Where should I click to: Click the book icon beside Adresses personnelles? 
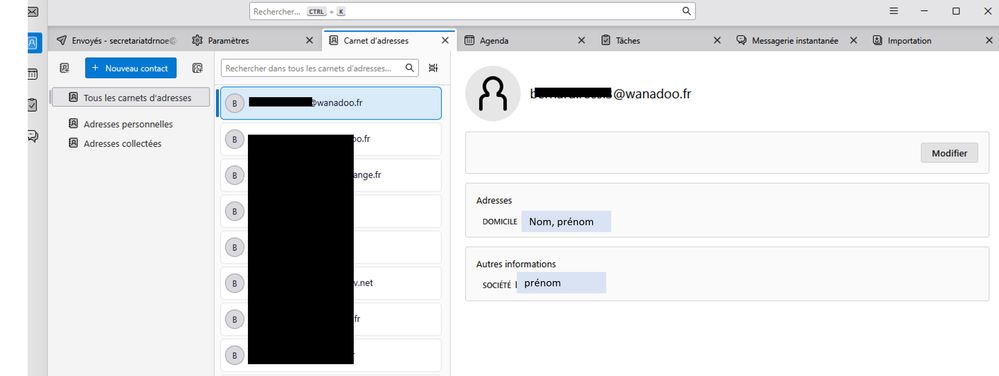73,124
